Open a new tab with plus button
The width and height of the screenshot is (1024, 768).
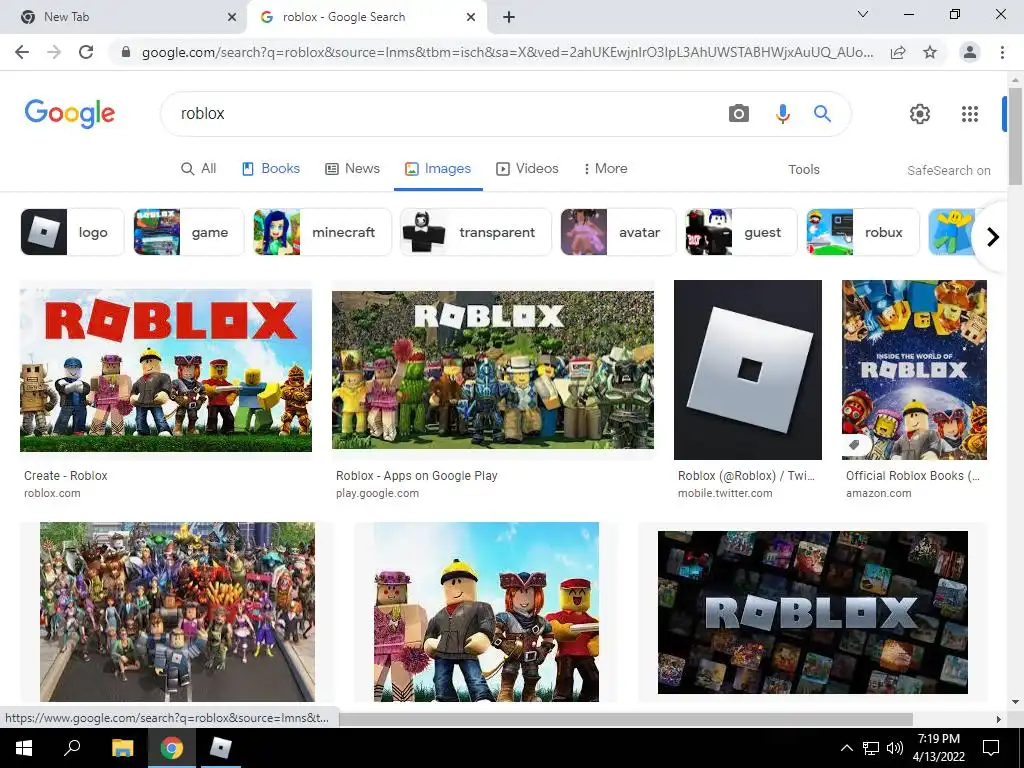509,17
